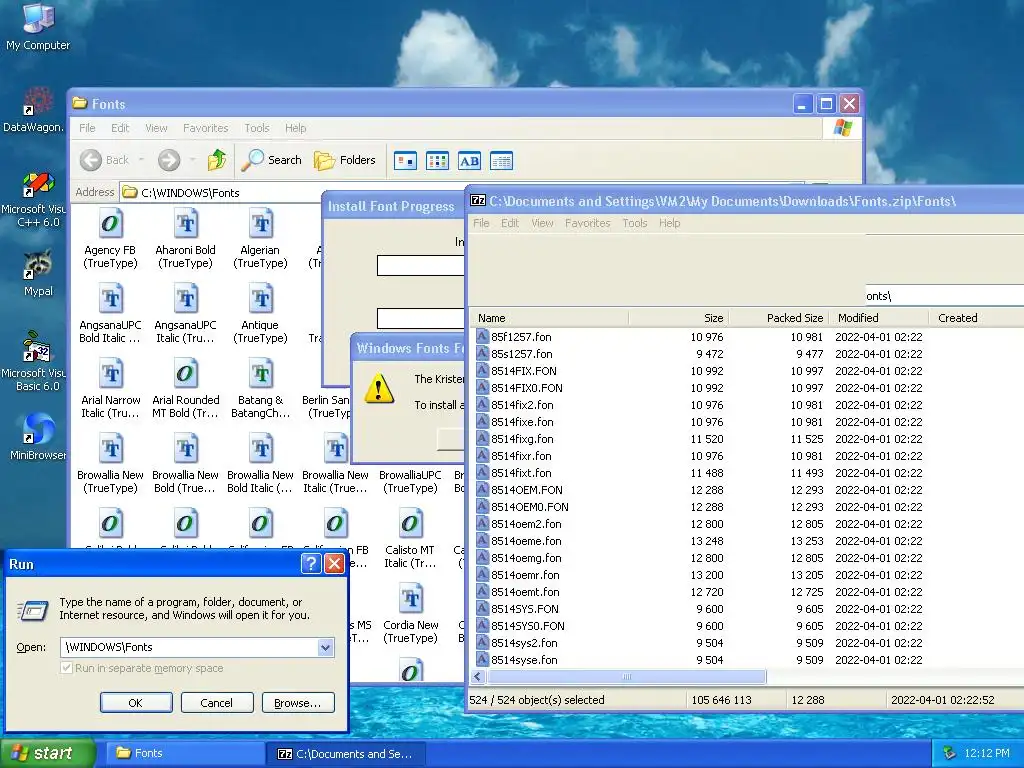Screen dimensions: 1024x768
Task: Sort 7-Zip list by Modified column
Action: (878, 318)
